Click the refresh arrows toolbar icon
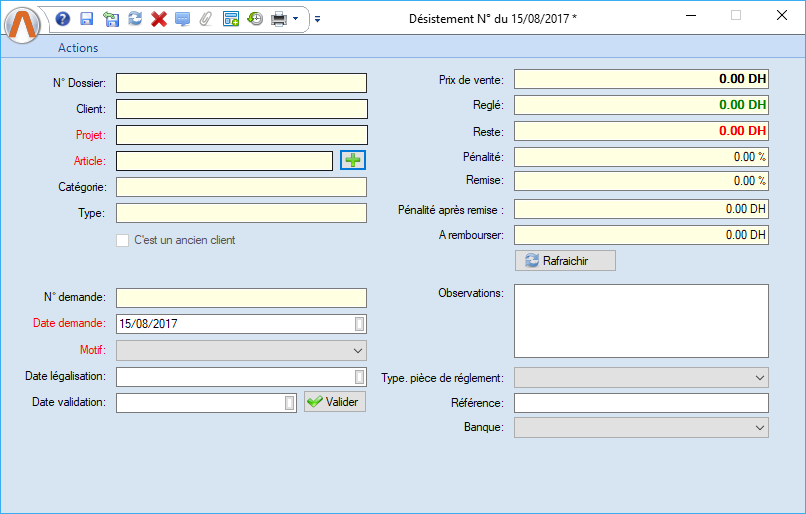This screenshot has height=514, width=806. (x=135, y=19)
